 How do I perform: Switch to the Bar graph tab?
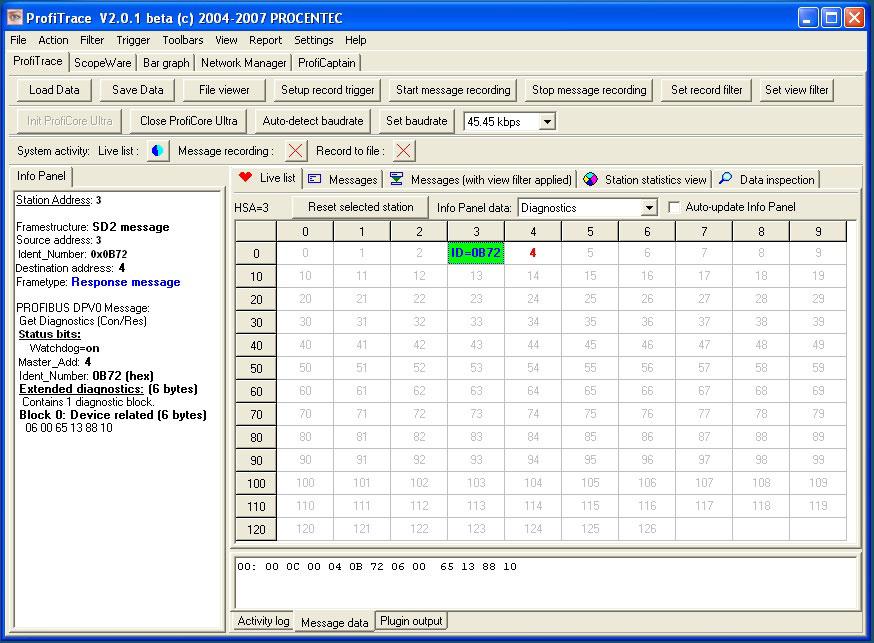[x=166, y=63]
